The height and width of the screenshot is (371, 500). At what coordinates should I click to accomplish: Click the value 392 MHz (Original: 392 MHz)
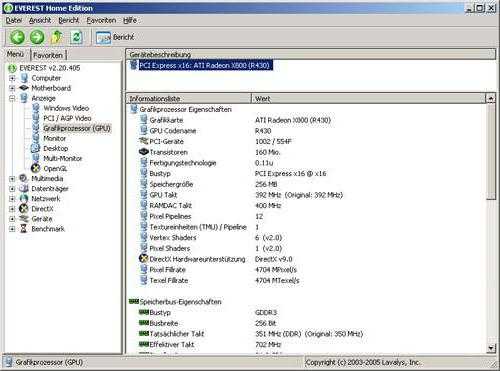coord(299,195)
